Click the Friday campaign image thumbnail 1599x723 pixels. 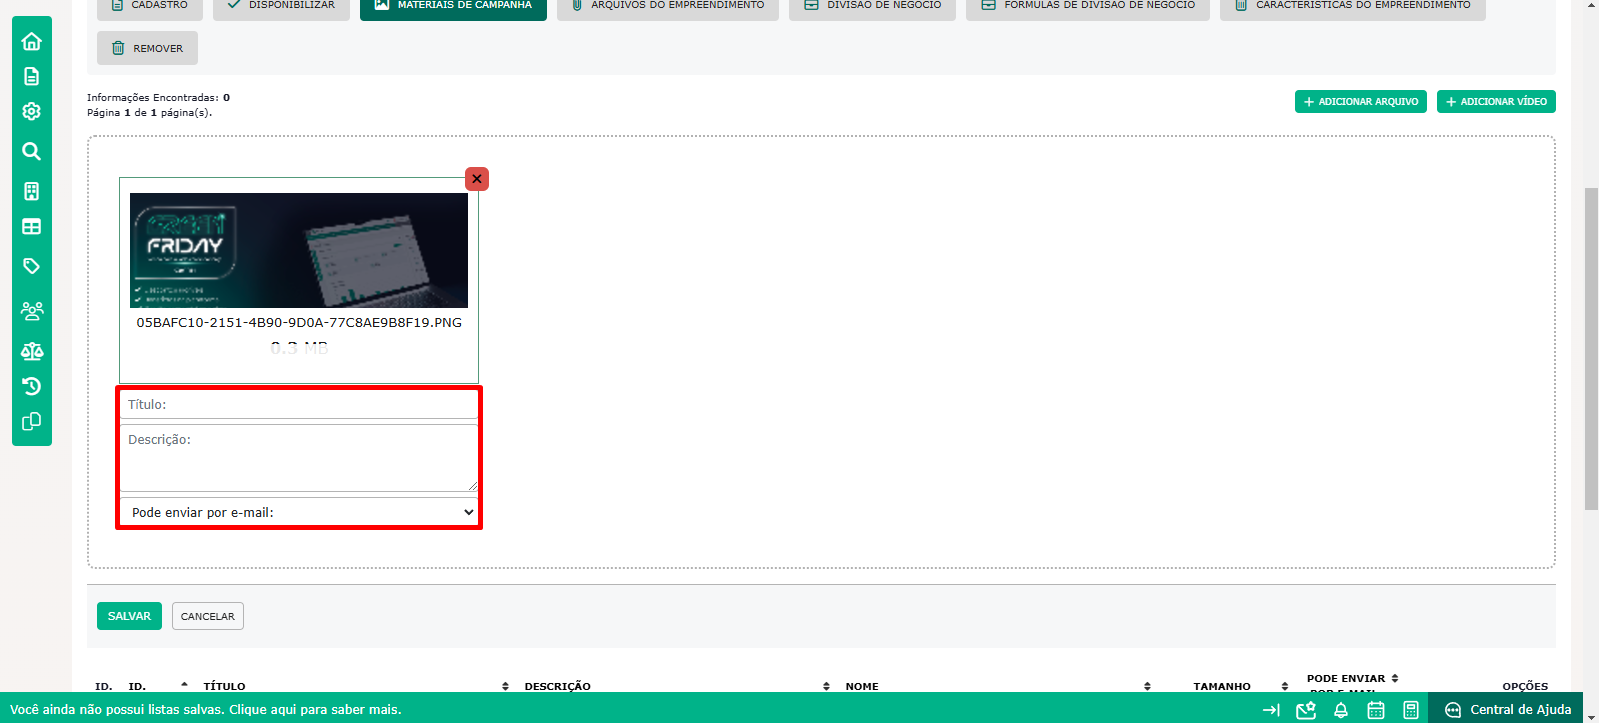[299, 250]
